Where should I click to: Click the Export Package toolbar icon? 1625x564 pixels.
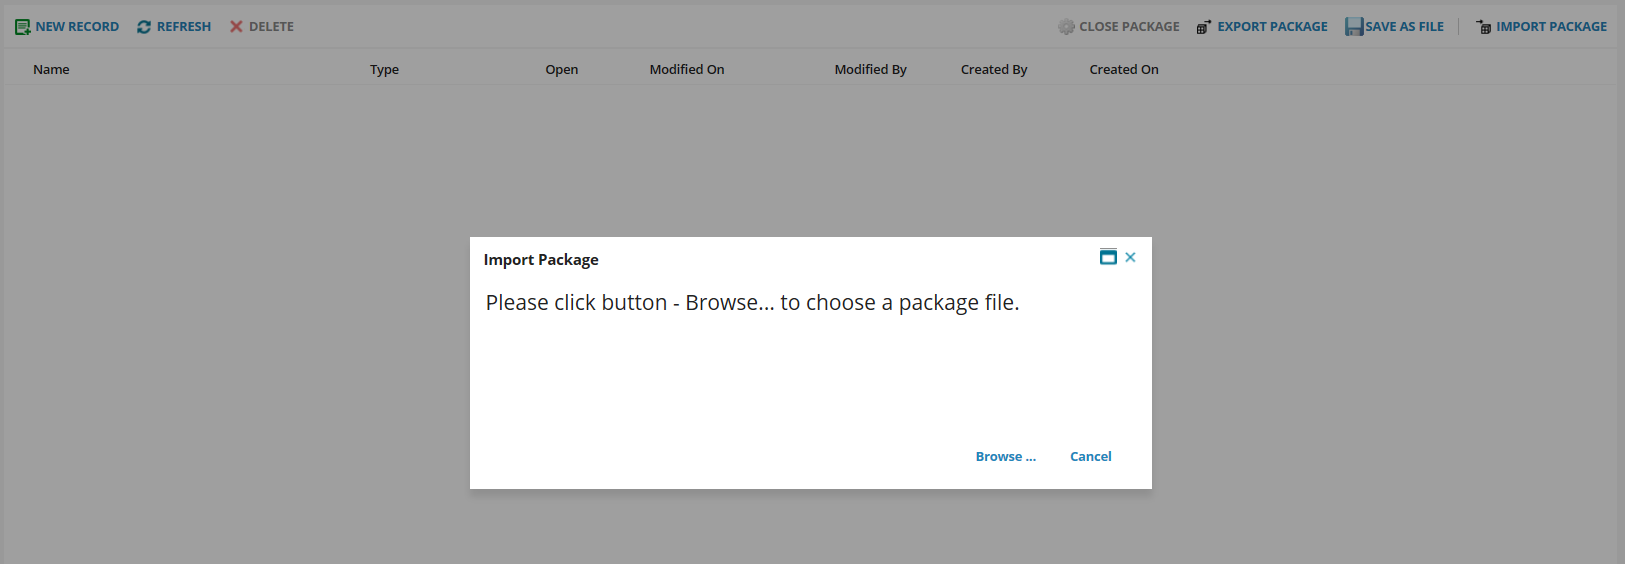point(1204,27)
